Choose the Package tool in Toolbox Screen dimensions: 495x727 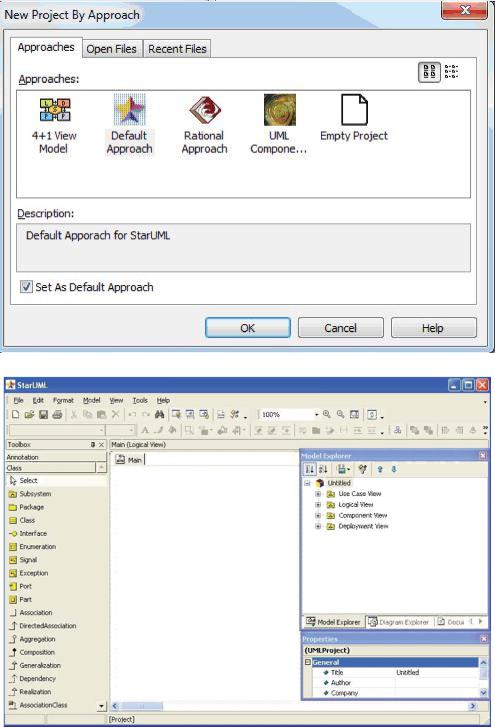coord(26,507)
